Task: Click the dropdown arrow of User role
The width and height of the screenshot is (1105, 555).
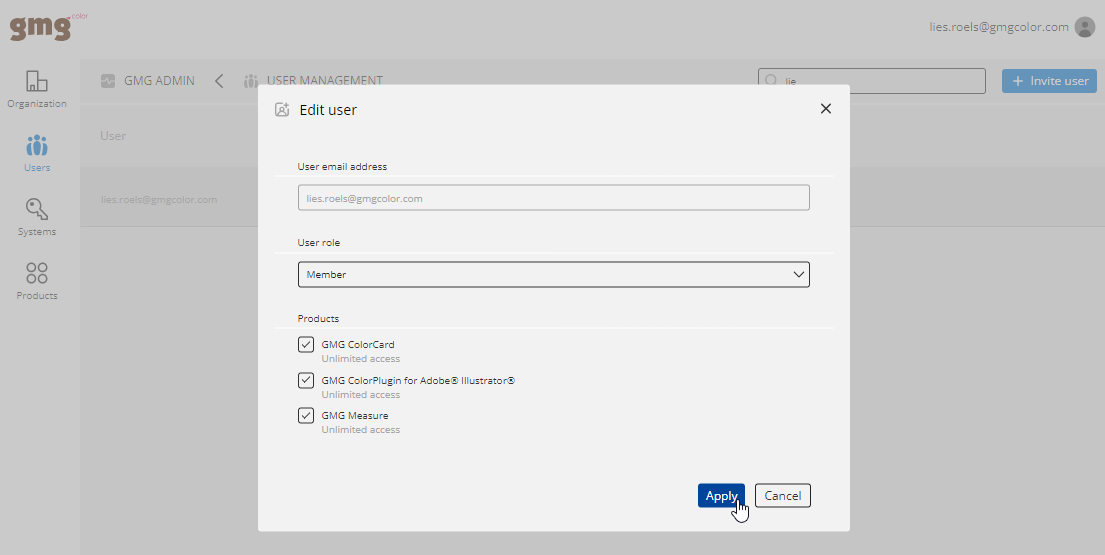Action: [798, 275]
